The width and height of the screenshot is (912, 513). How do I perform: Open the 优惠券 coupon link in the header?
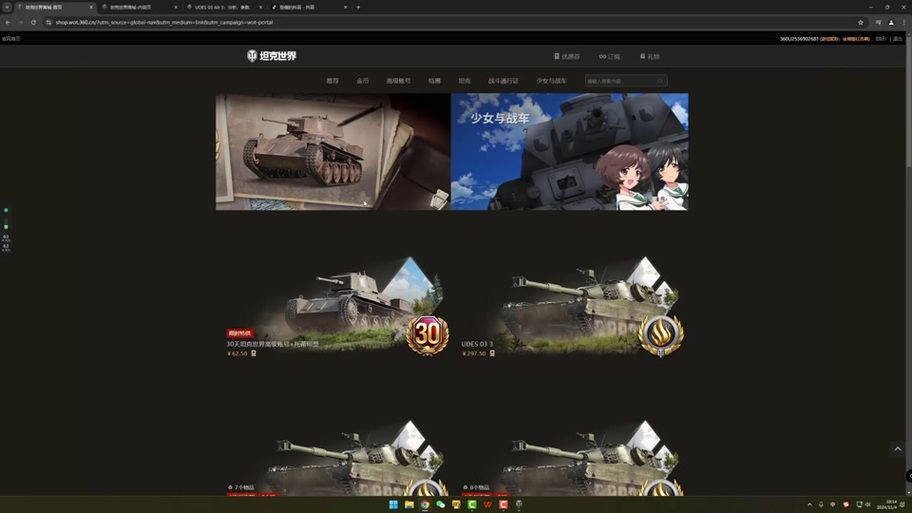pyautogui.click(x=567, y=56)
